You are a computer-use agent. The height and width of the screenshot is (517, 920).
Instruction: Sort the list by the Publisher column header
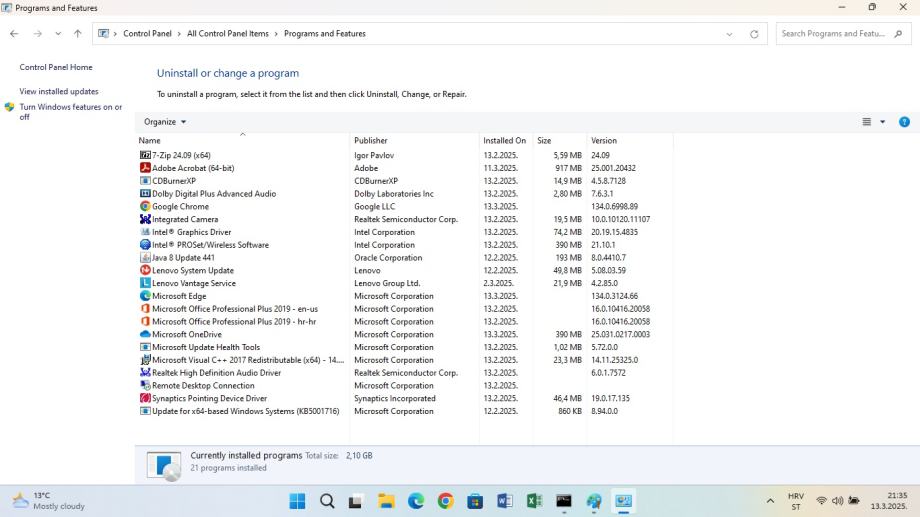(371, 141)
